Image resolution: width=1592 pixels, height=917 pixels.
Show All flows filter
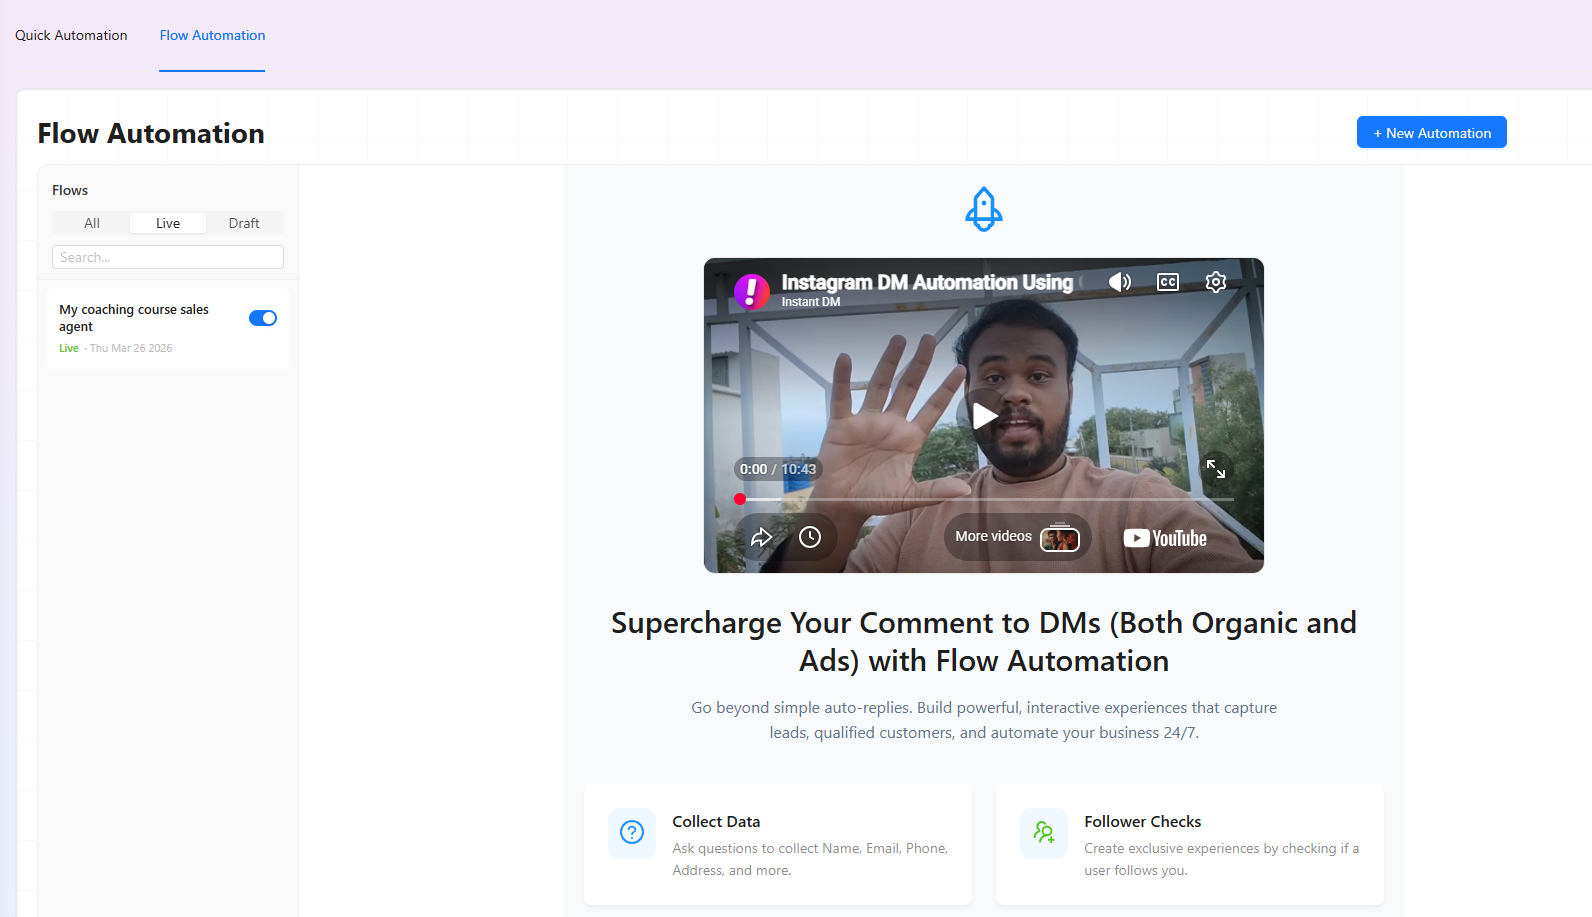point(92,223)
